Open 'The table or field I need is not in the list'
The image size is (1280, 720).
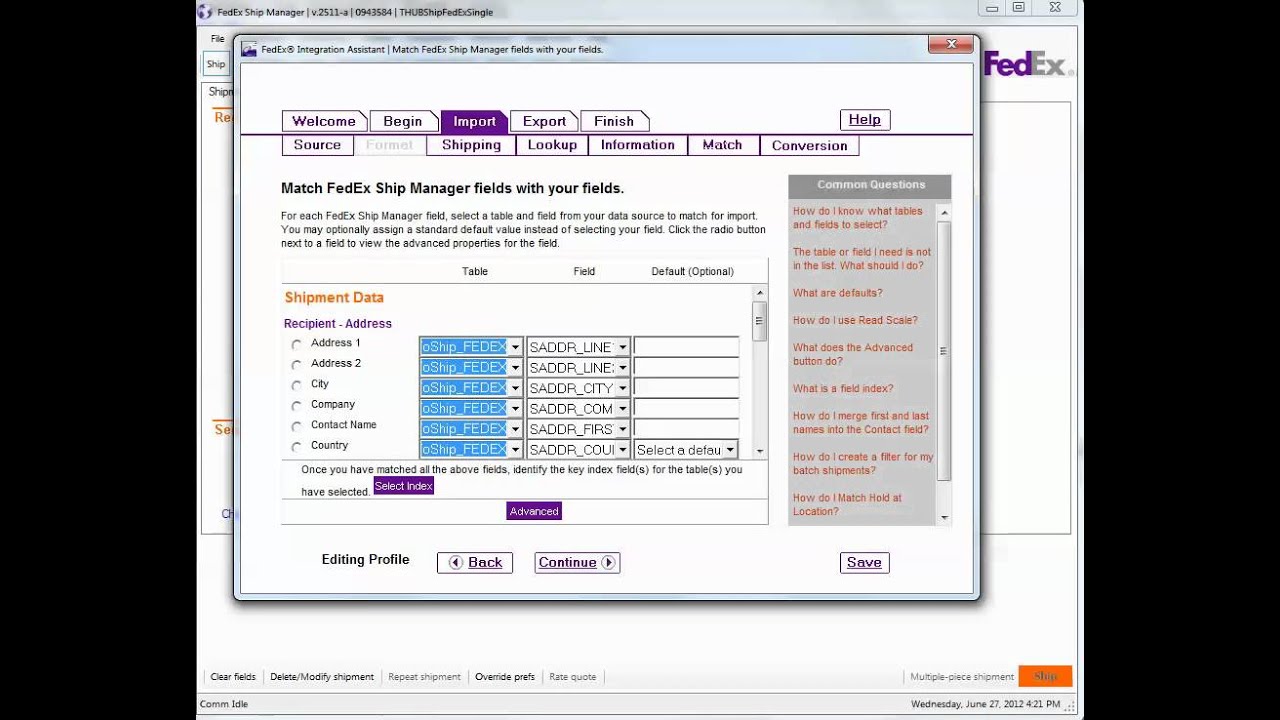pyautogui.click(x=862, y=259)
